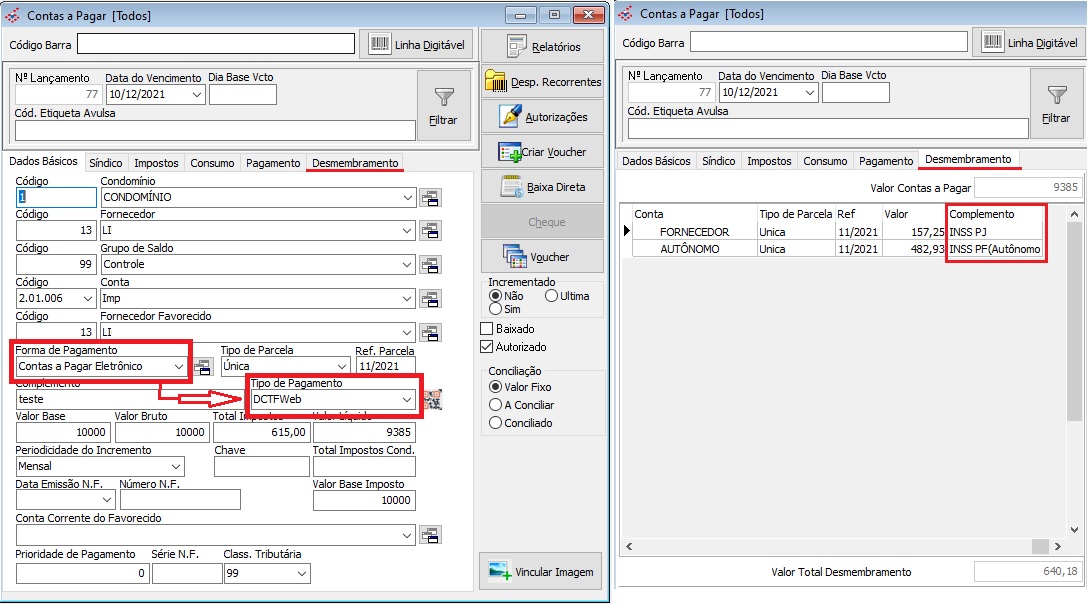Click Filtrar funnel in left window
This screenshot has width=1090, height=604.
point(443,105)
